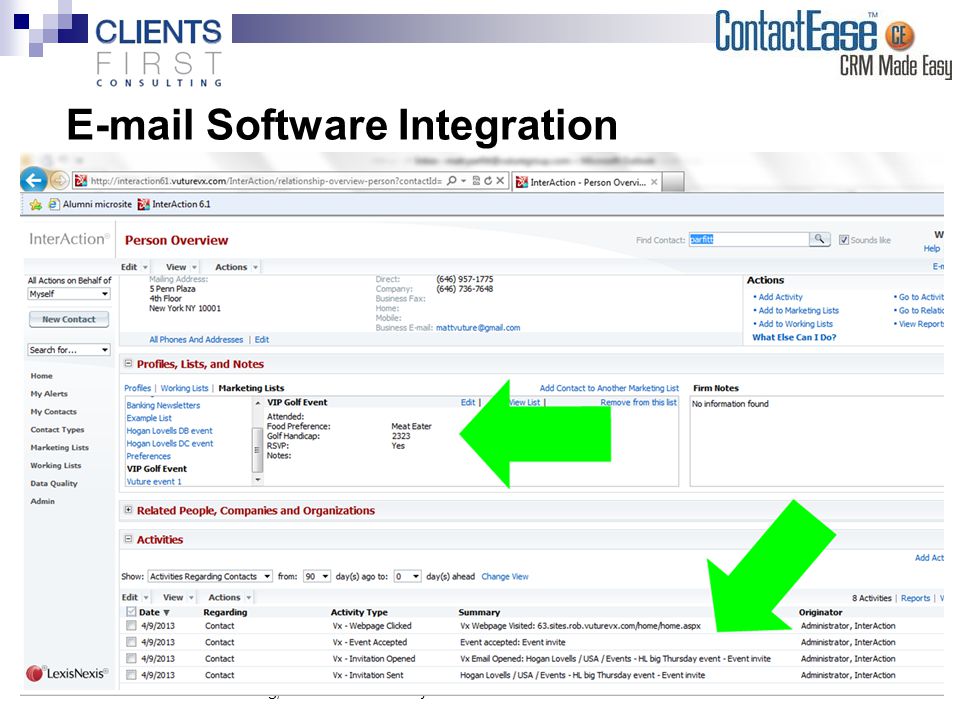
Task: Click Edit link for VIP Golf Event
Action: click(468, 402)
